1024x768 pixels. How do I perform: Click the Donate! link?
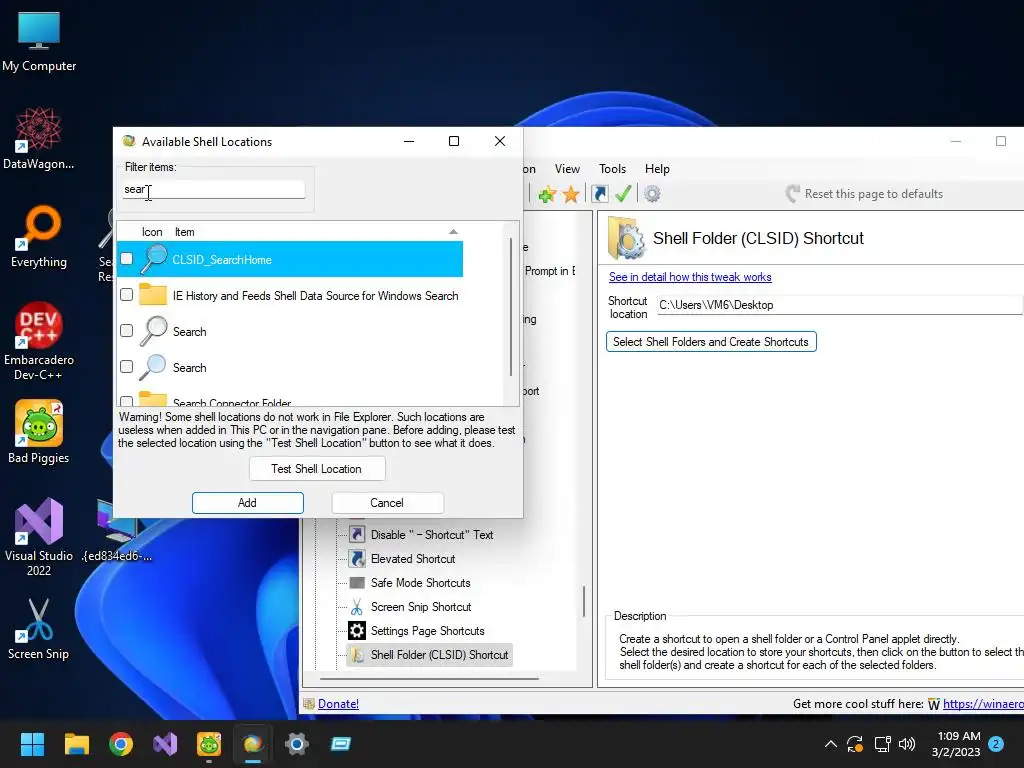pos(338,704)
